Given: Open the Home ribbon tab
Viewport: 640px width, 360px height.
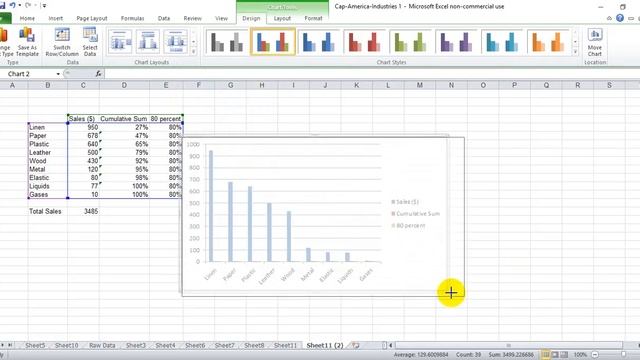Looking at the screenshot, I should (27, 18).
